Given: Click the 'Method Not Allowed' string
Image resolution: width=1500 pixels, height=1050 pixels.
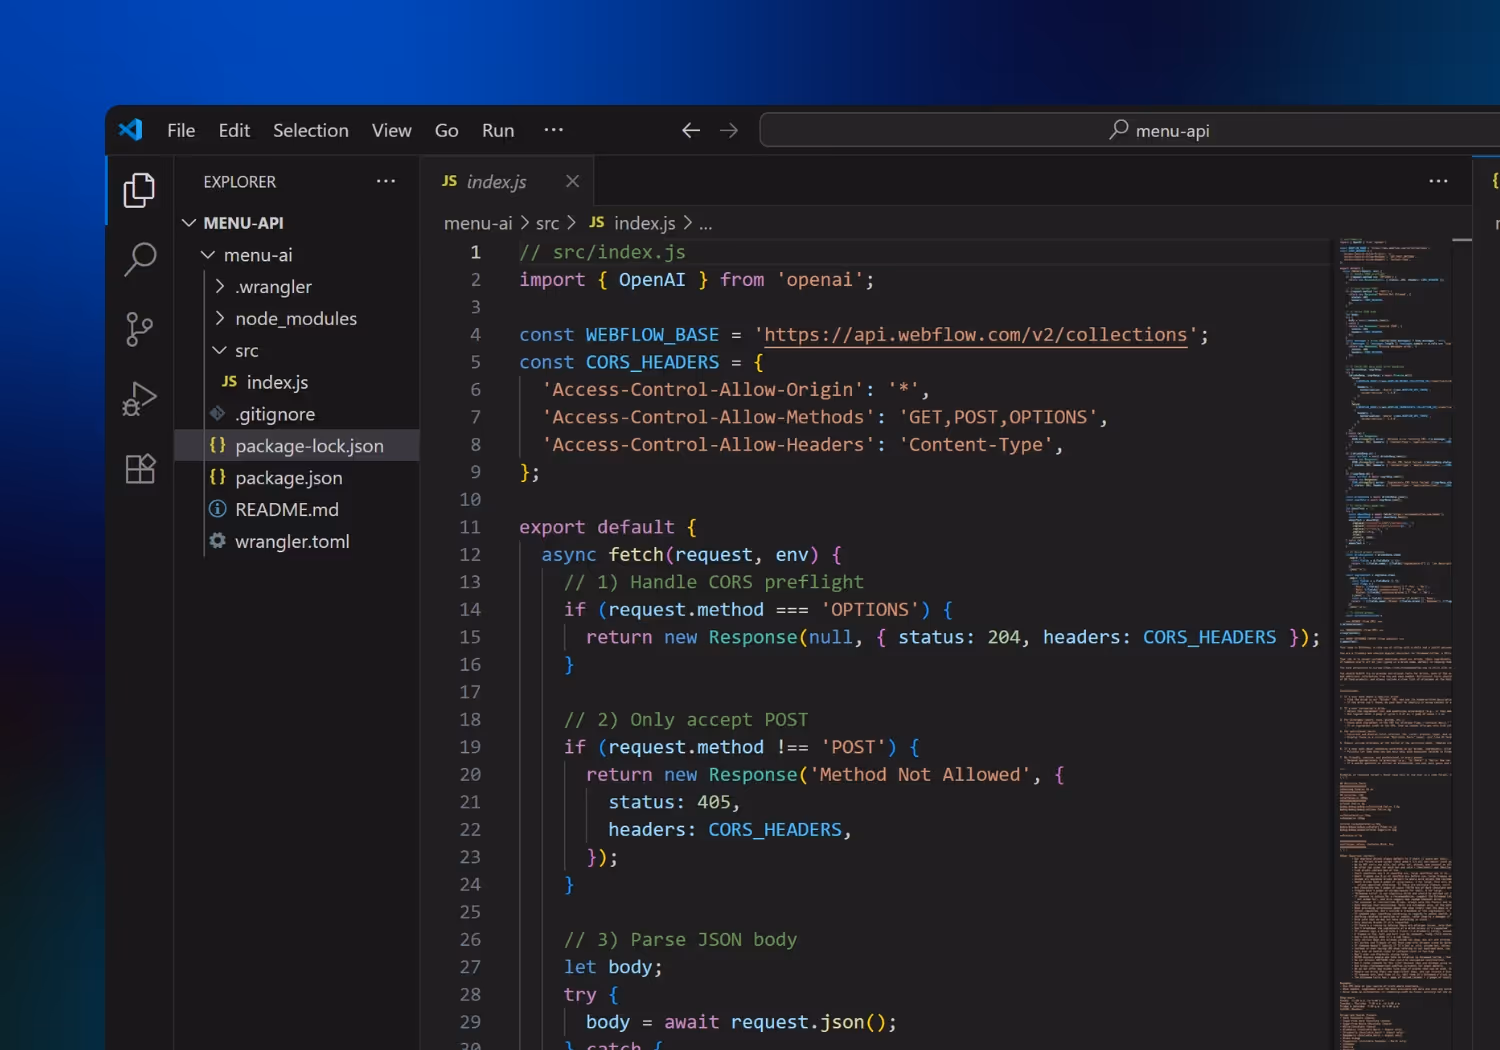Looking at the screenshot, I should pyautogui.click(x=919, y=775).
